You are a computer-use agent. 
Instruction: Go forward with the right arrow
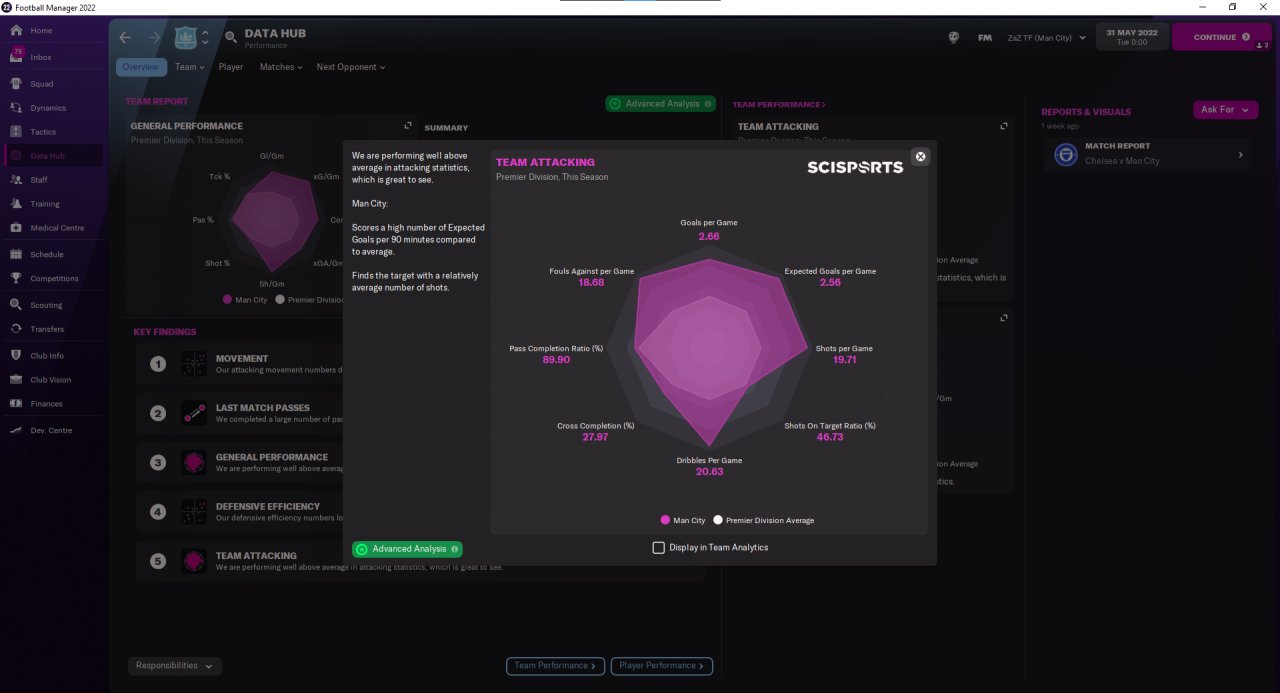pyautogui.click(x=154, y=38)
